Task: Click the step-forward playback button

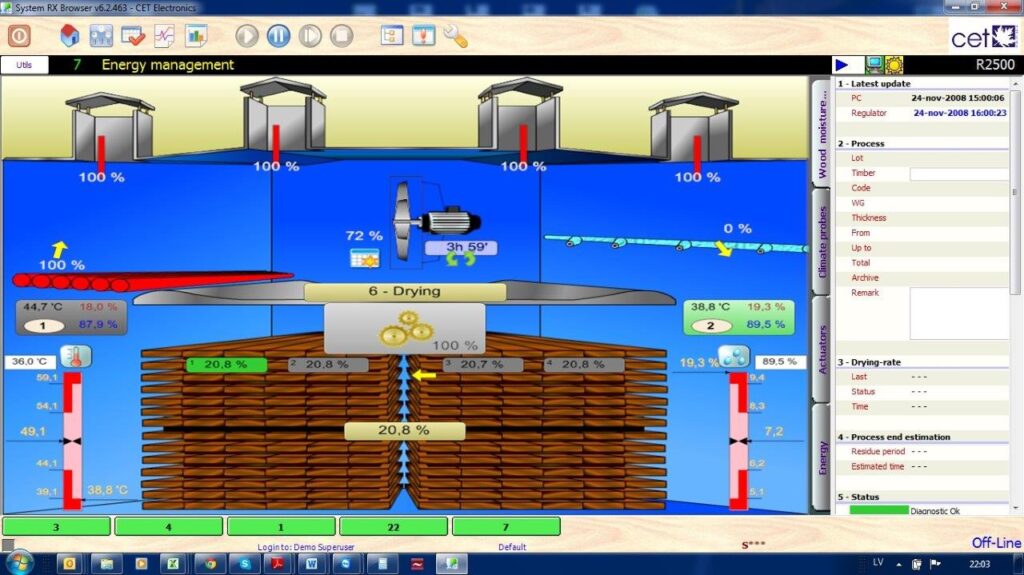Action: click(310, 35)
